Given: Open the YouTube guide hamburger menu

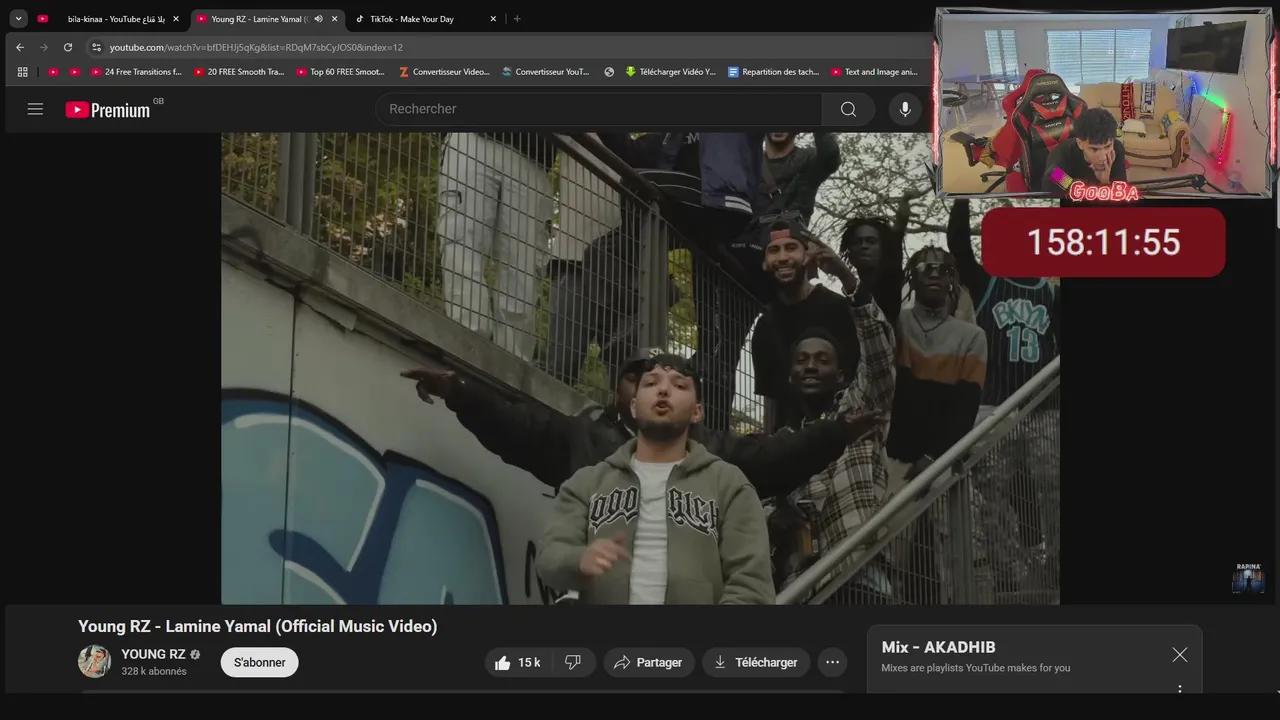Looking at the screenshot, I should [35, 109].
